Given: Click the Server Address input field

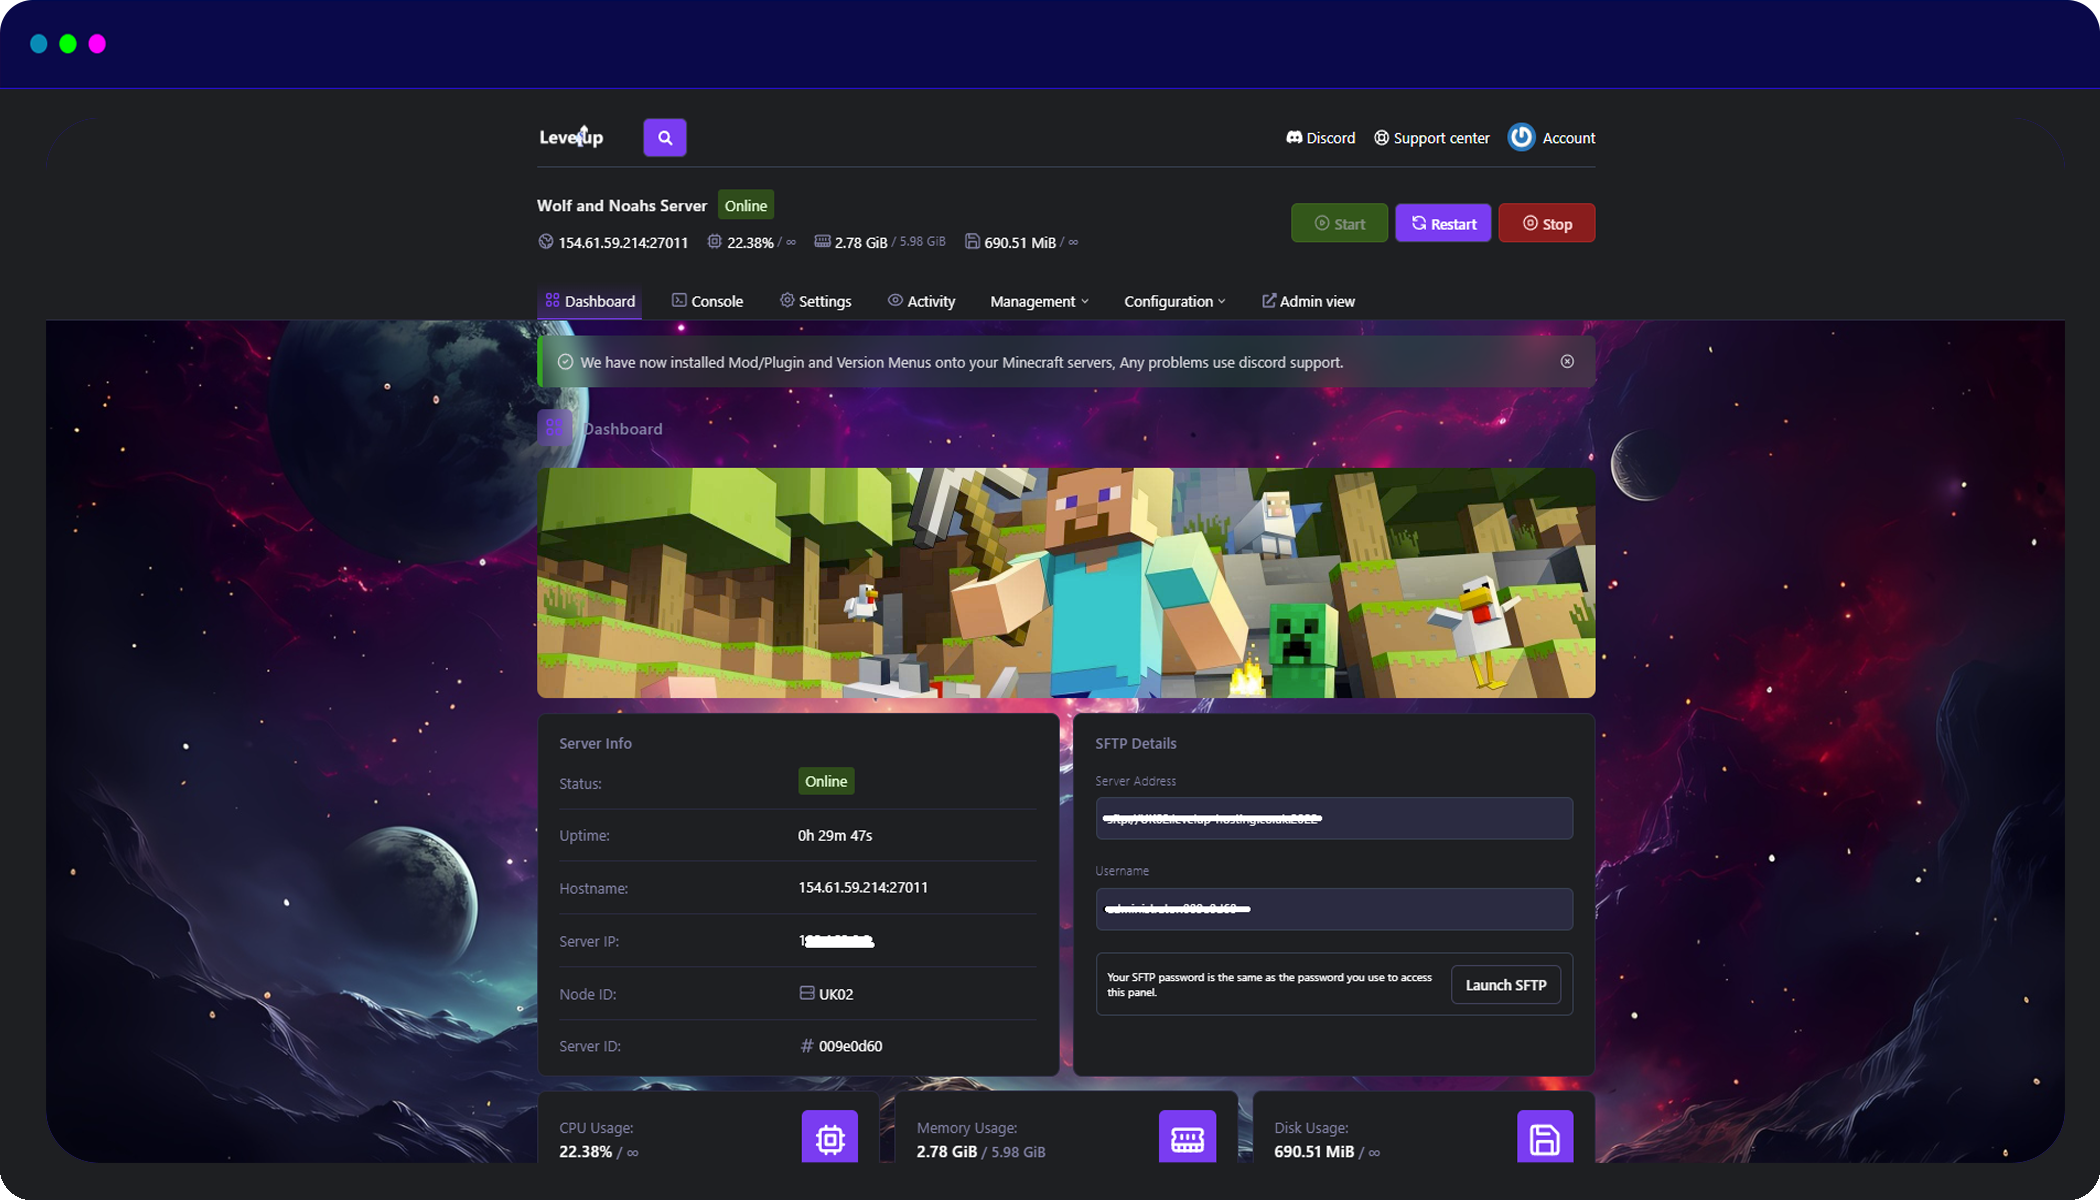Looking at the screenshot, I should tap(1333, 818).
